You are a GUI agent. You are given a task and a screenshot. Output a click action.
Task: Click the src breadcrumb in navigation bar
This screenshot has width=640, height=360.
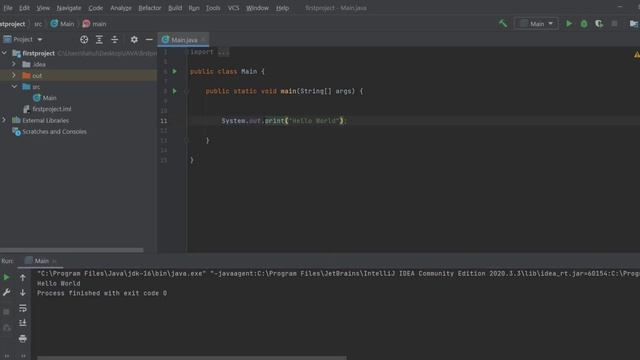38,24
